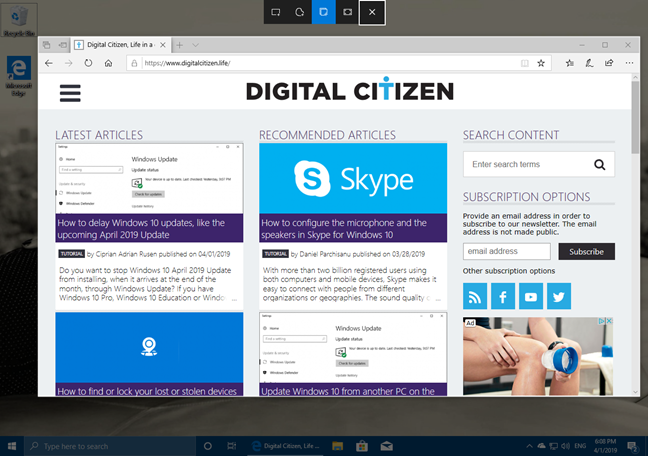Image resolution: width=648 pixels, height=456 pixels.
Task: Click the email address input
Action: (x=507, y=251)
